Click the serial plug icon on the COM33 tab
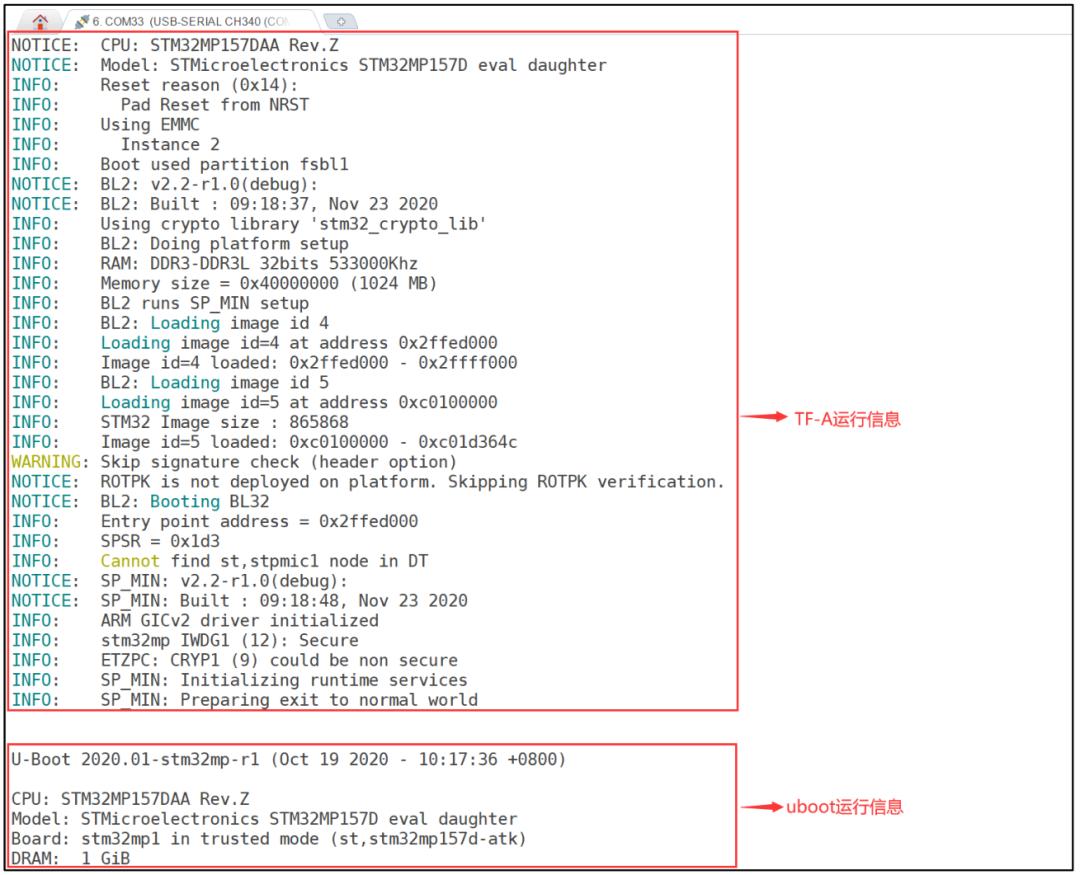The height and width of the screenshot is (875, 1080). (82, 21)
